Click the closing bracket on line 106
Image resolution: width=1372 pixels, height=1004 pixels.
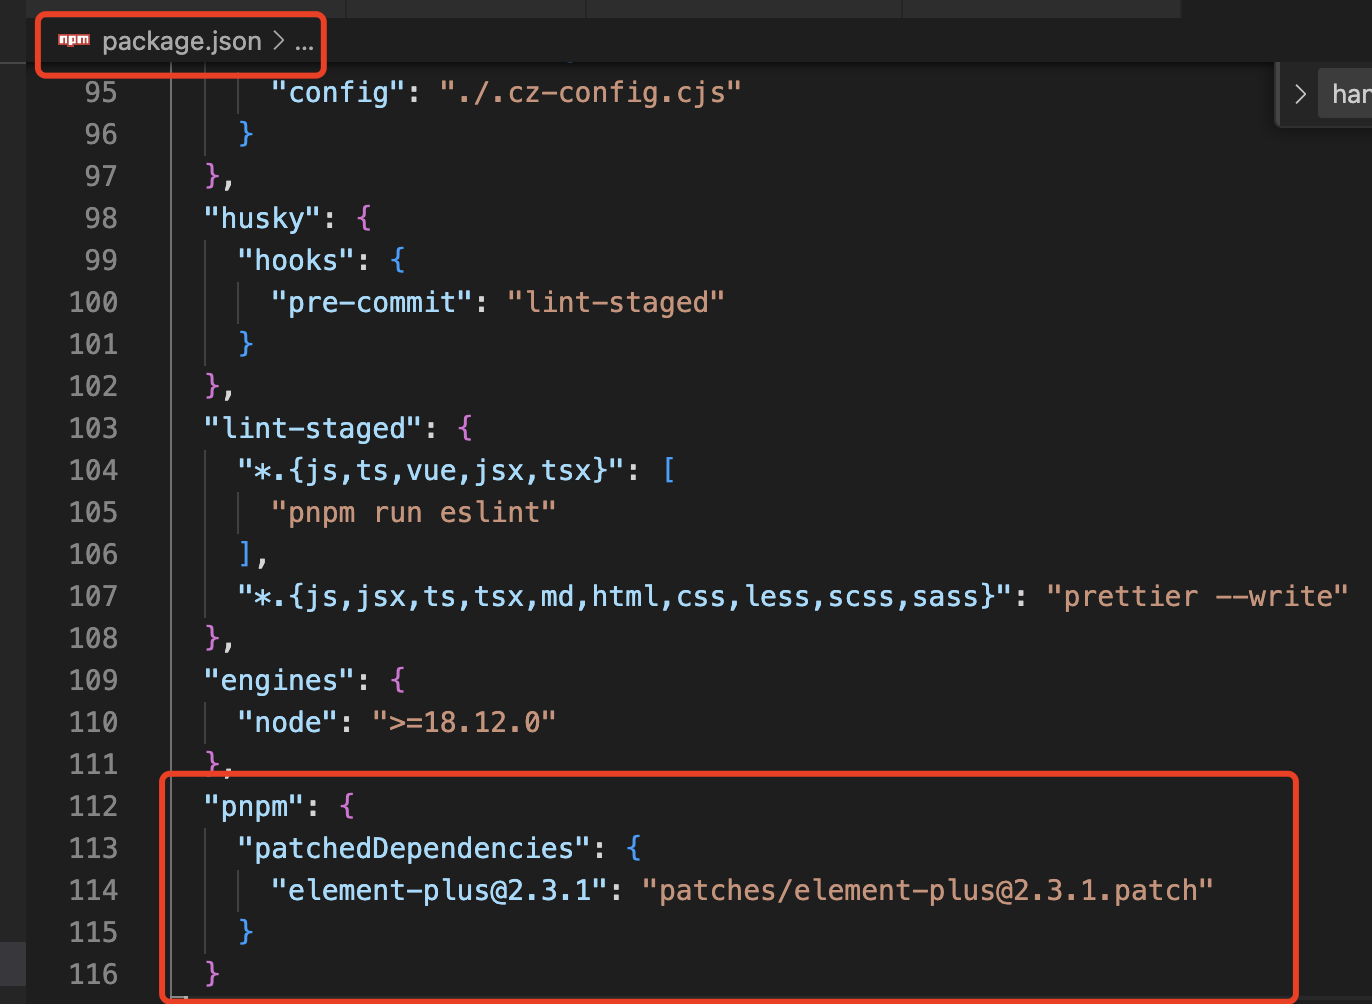[246, 554]
